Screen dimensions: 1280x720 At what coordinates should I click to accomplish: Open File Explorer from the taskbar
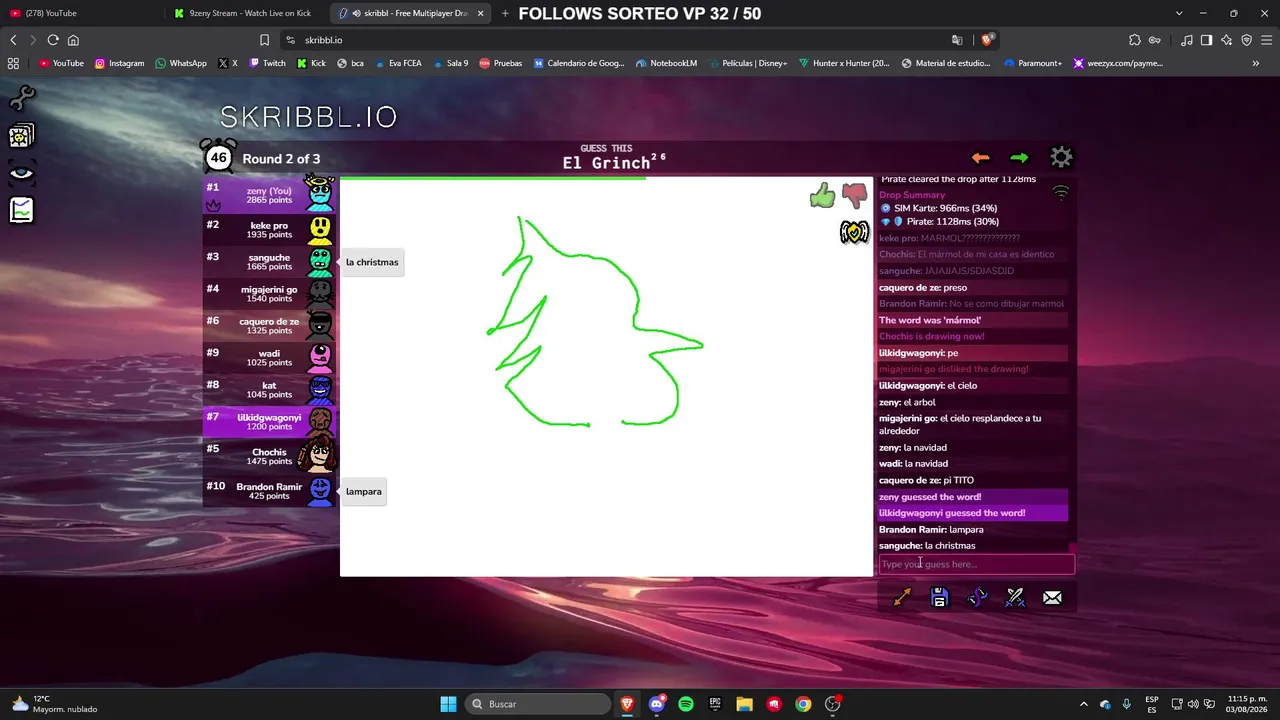point(744,704)
